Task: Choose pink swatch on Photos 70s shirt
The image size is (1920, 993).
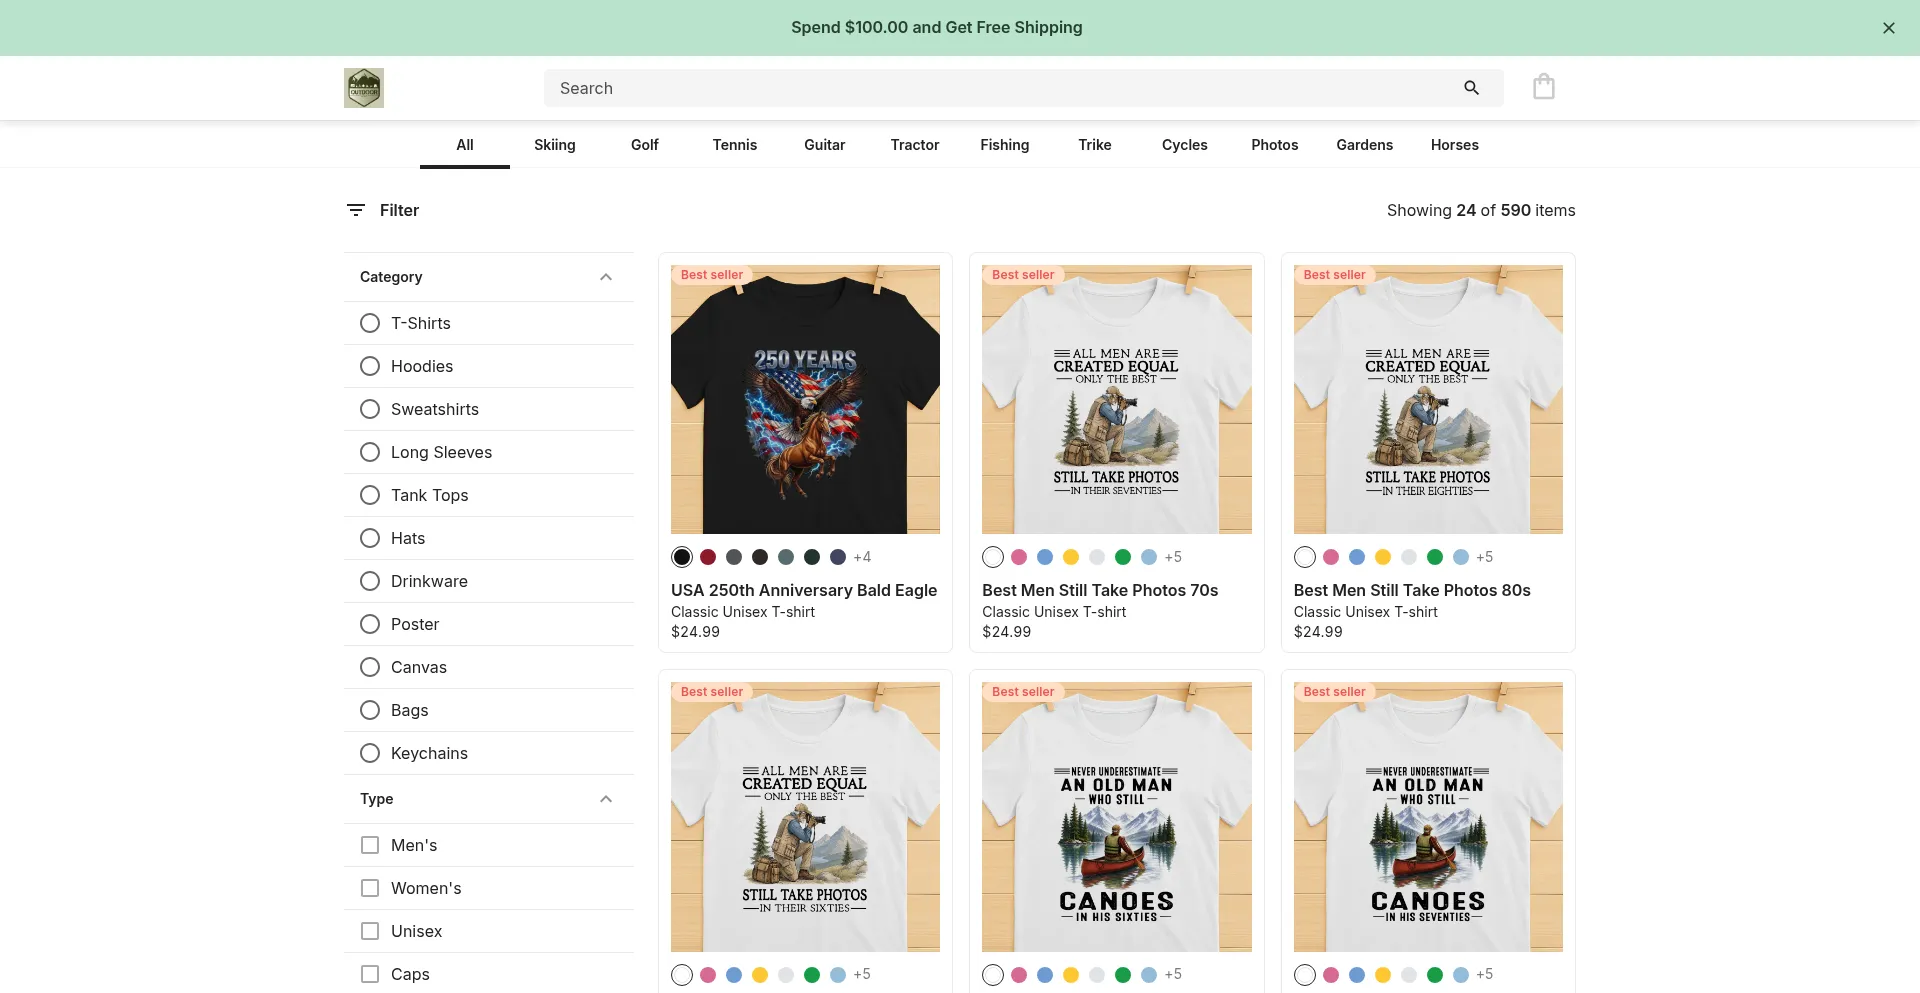Action: (x=1019, y=557)
